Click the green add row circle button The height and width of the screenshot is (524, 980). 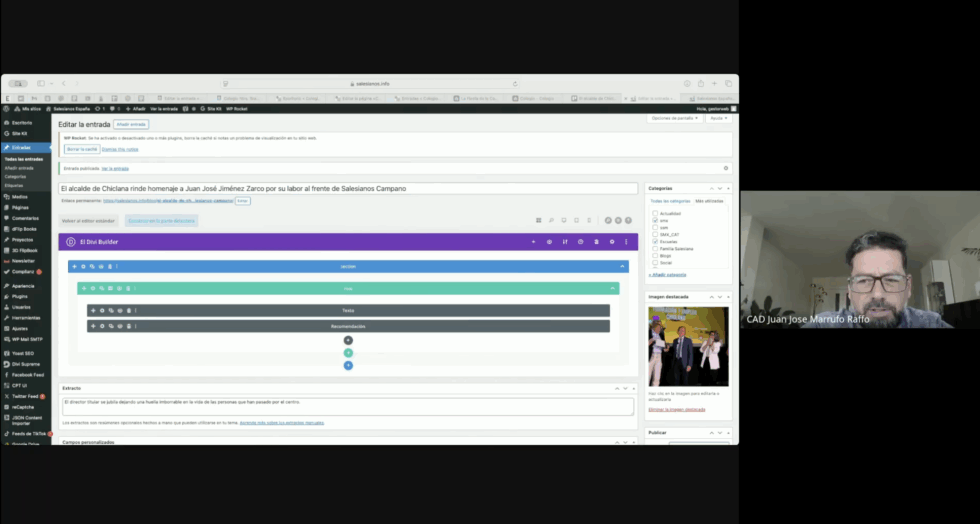pyautogui.click(x=348, y=353)
